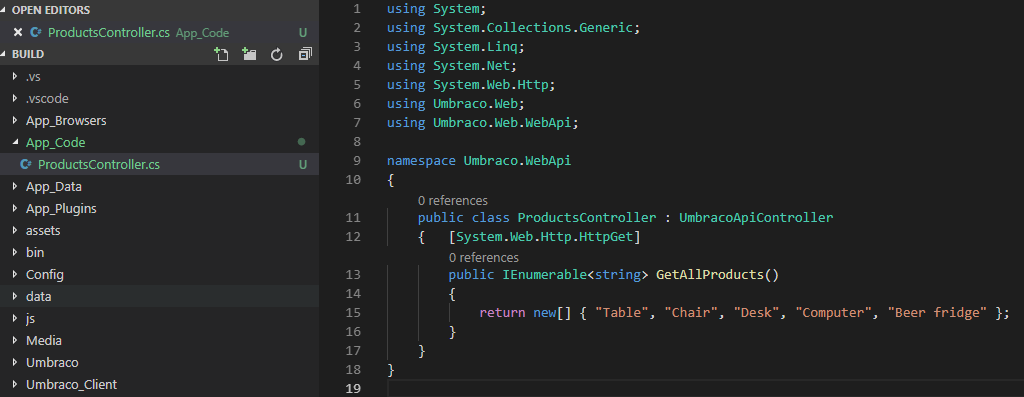Expand the App_Plugins folder
This screenshot has height=397, width=1024.
[16, 208]
